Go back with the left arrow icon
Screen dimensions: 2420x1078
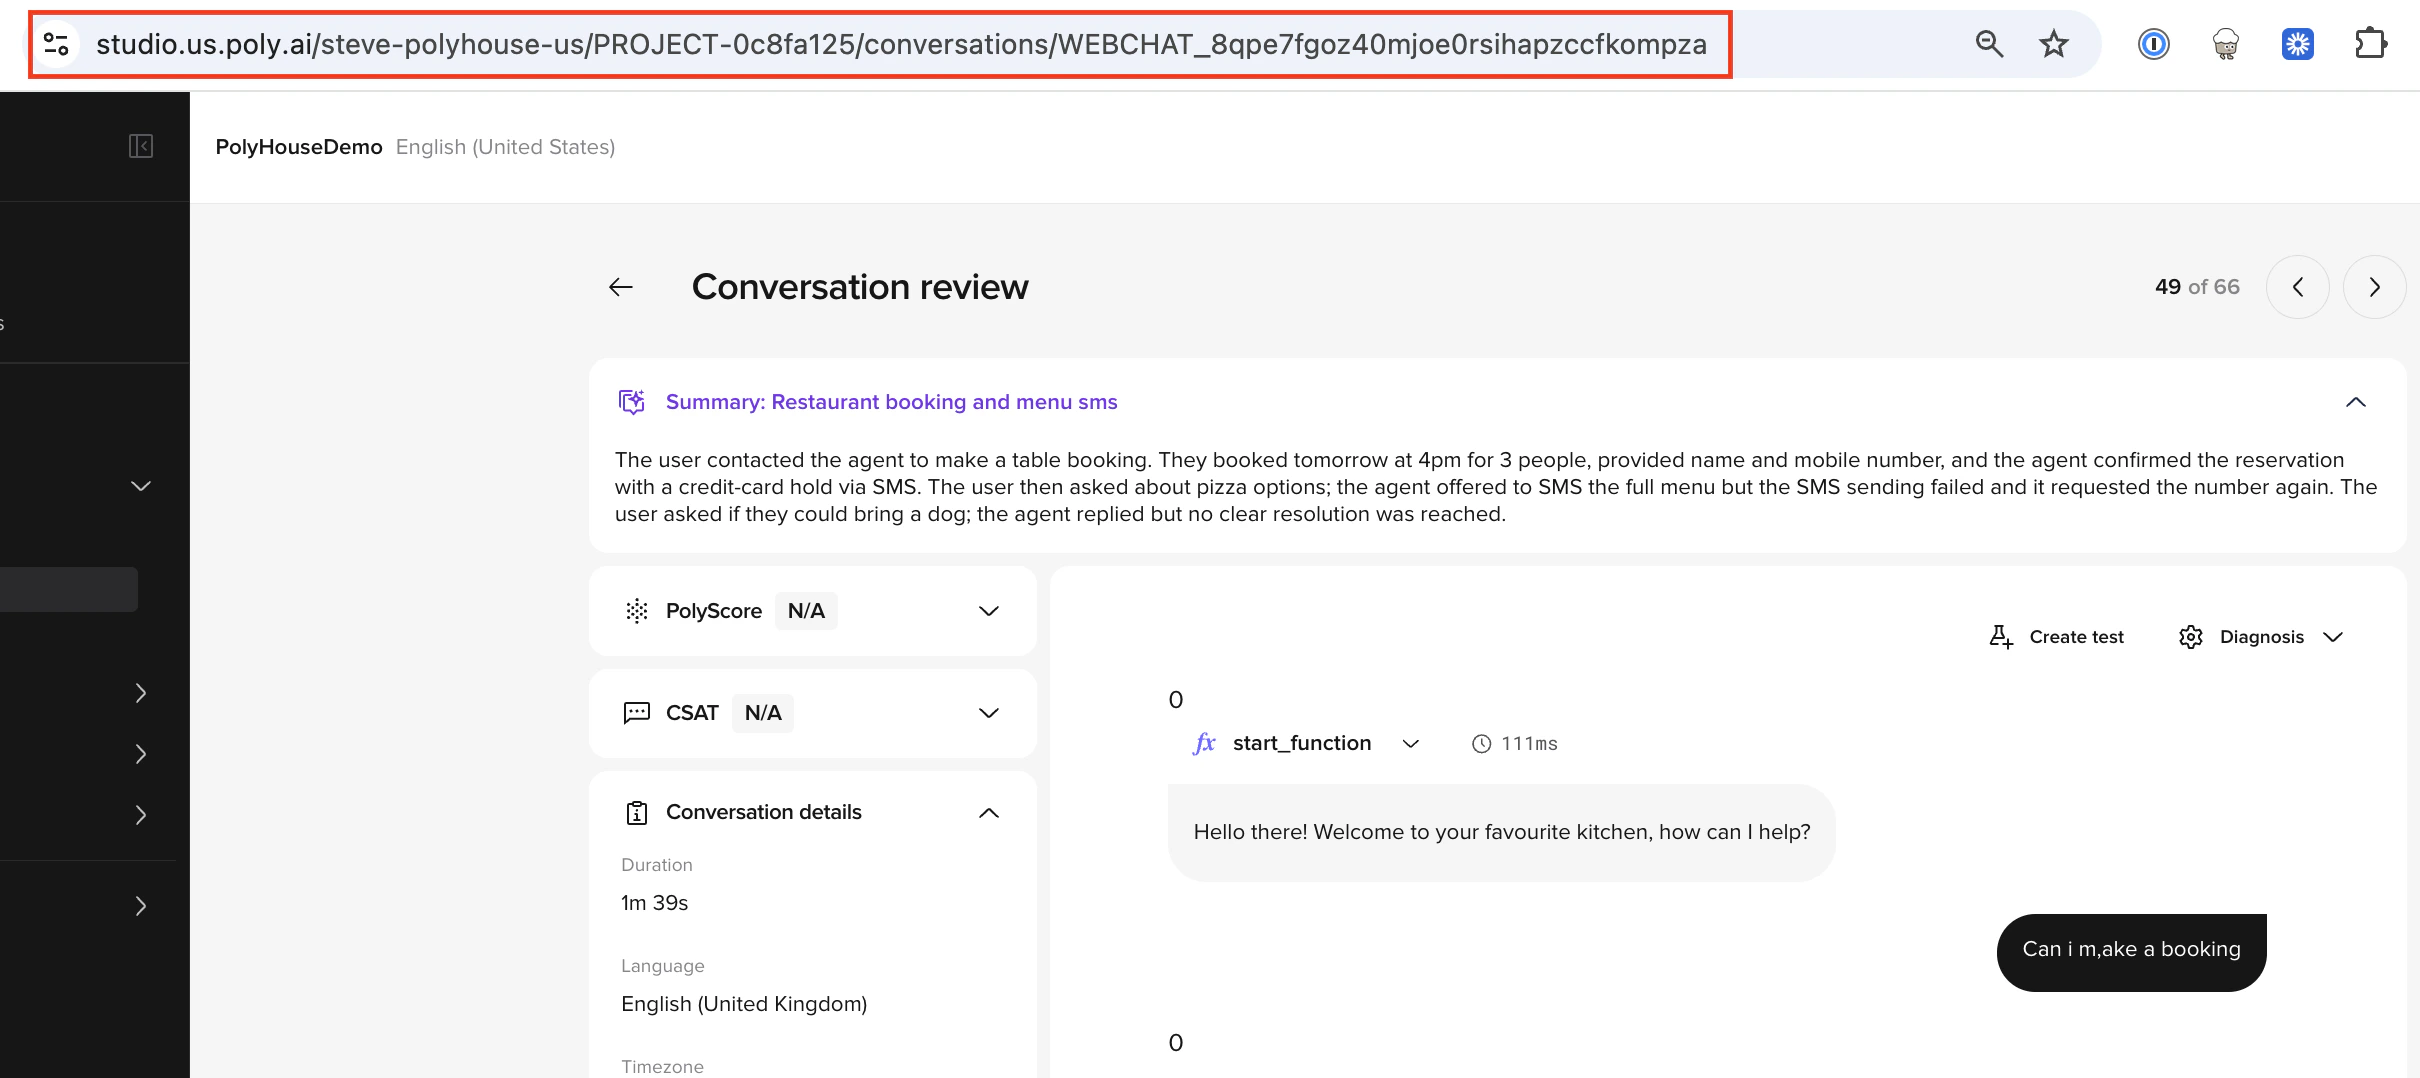621,287
